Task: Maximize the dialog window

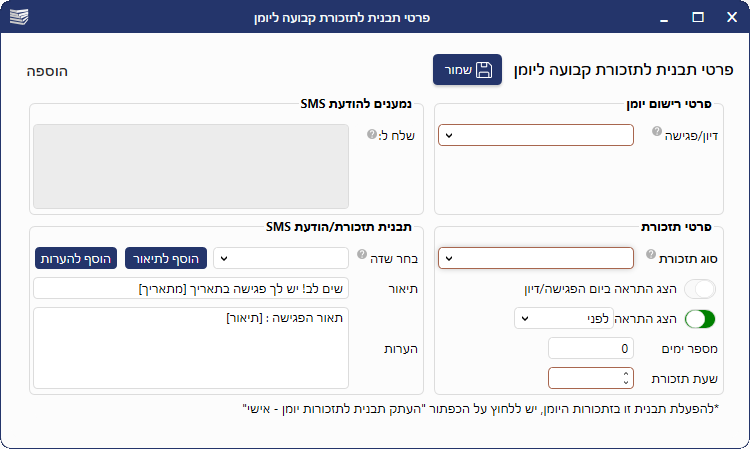Action: (x=698, y=17)
